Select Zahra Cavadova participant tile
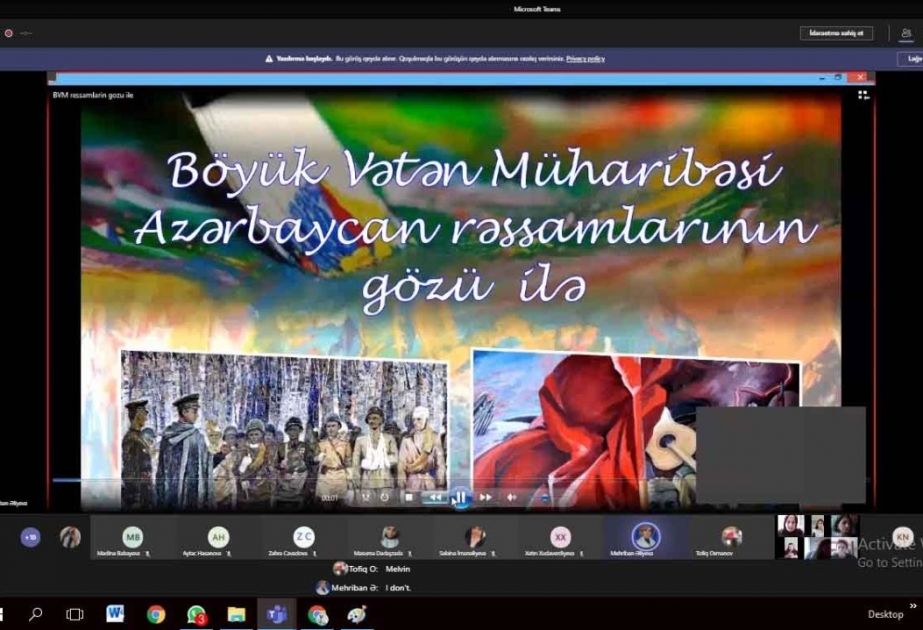923x630 pixels. [x=304, y=538]
